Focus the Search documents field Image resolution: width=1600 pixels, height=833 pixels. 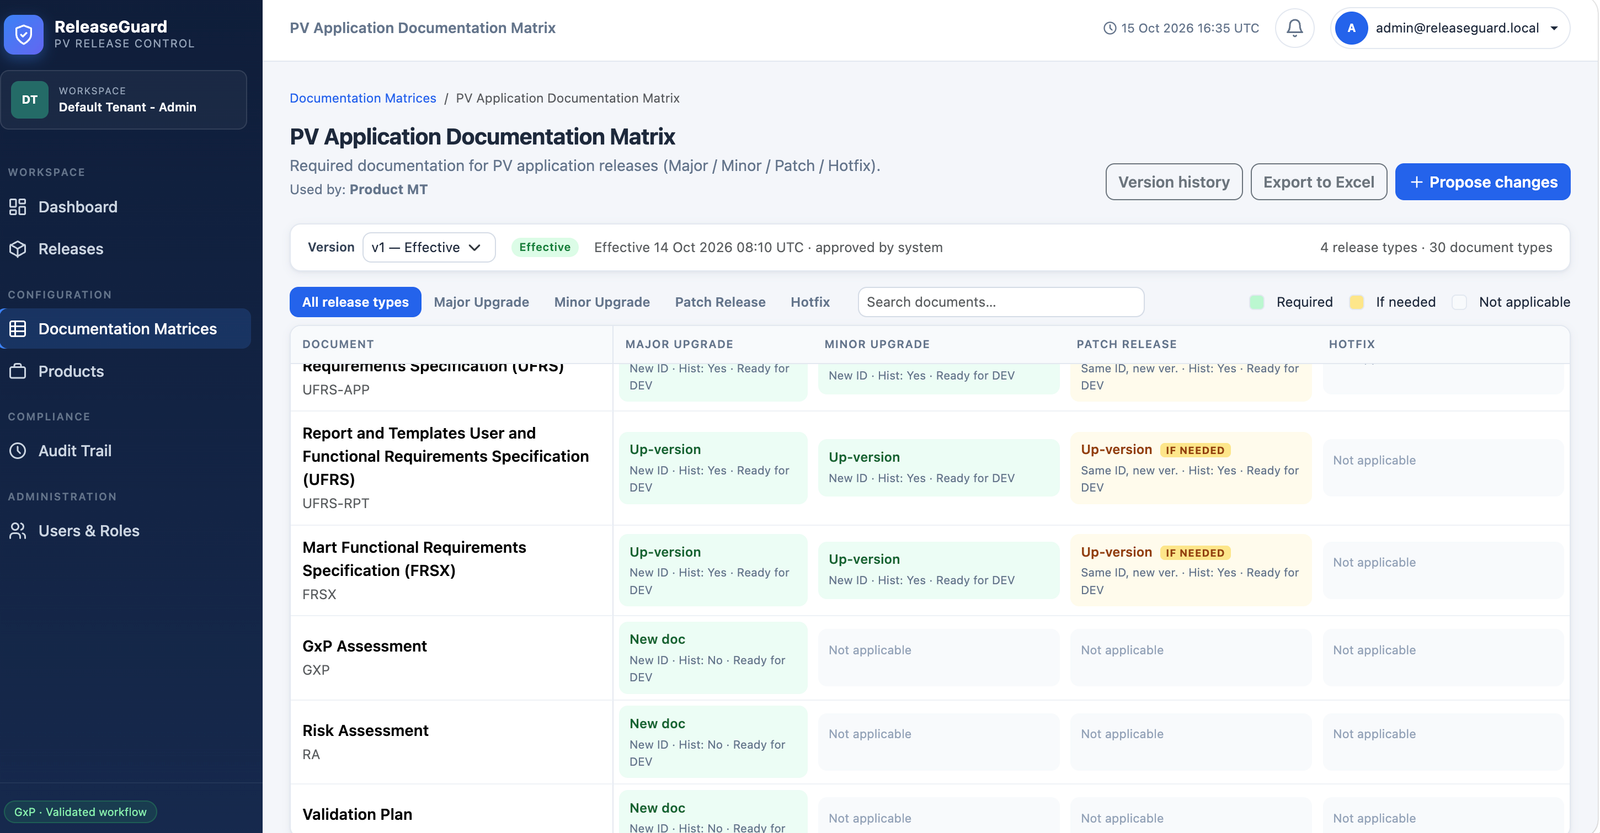[x=1000, y=302]
